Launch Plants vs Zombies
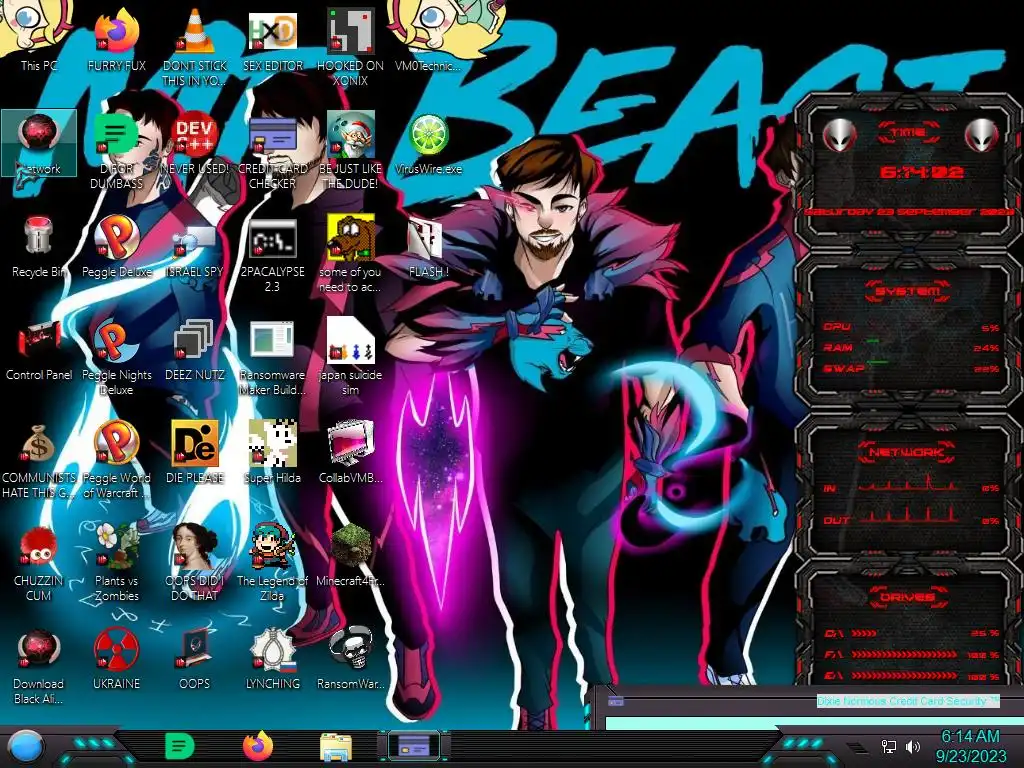This screenshot has height=768, width=1024. 116,562
